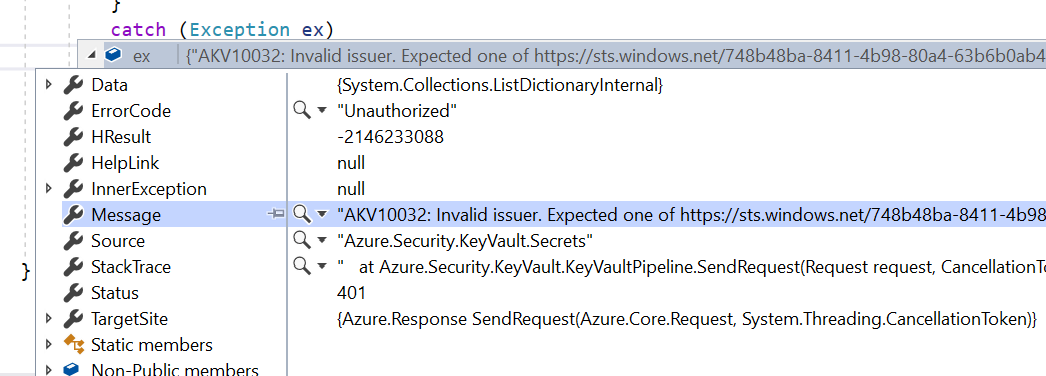Open the magnifier visualizer for Source
1046x376 pixels.
302,240
